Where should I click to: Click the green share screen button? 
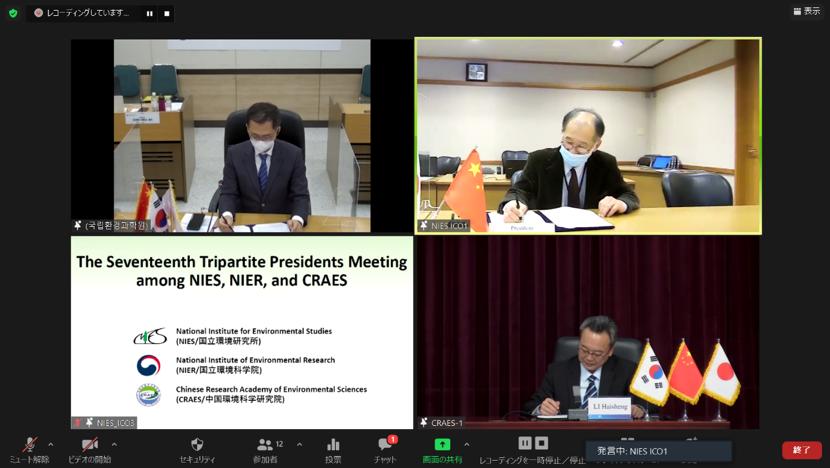click(442, 449)
